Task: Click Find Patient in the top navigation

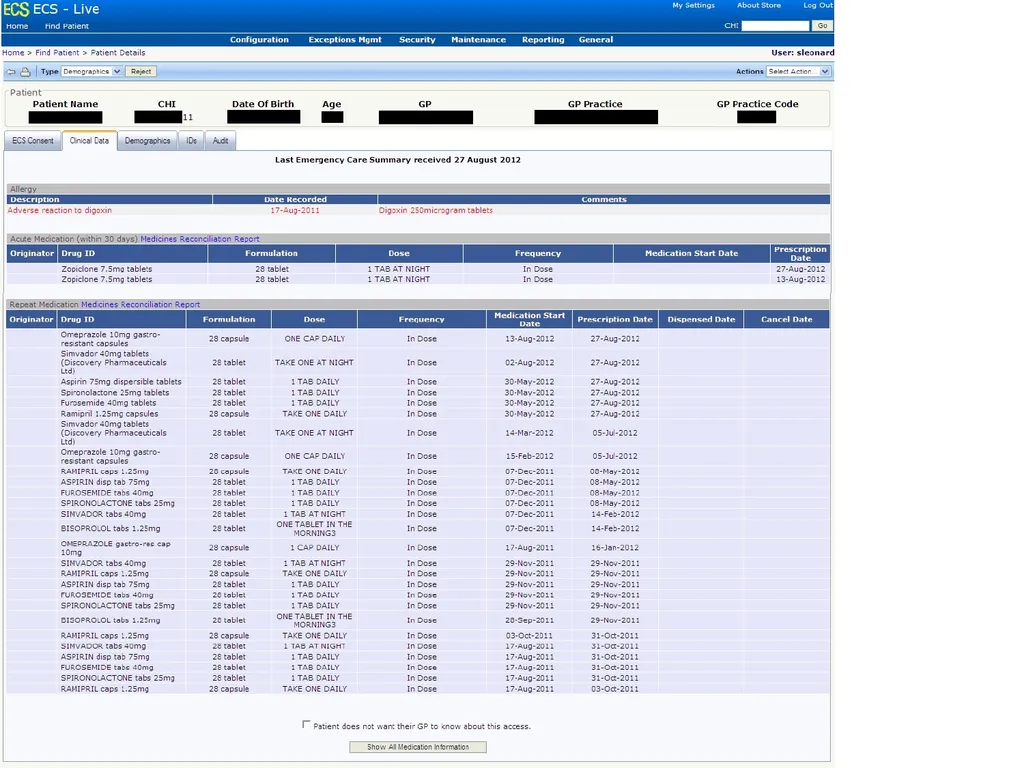Action: [67, 26]
